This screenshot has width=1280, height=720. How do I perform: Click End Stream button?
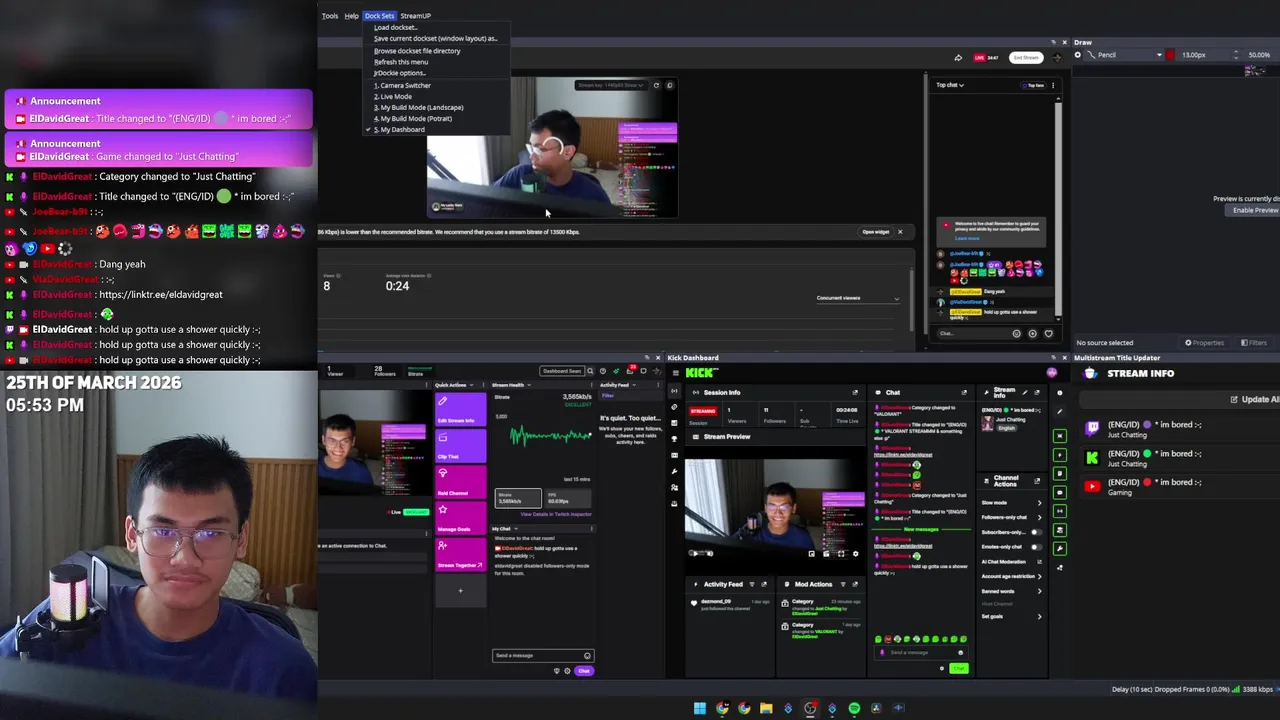1026,57
